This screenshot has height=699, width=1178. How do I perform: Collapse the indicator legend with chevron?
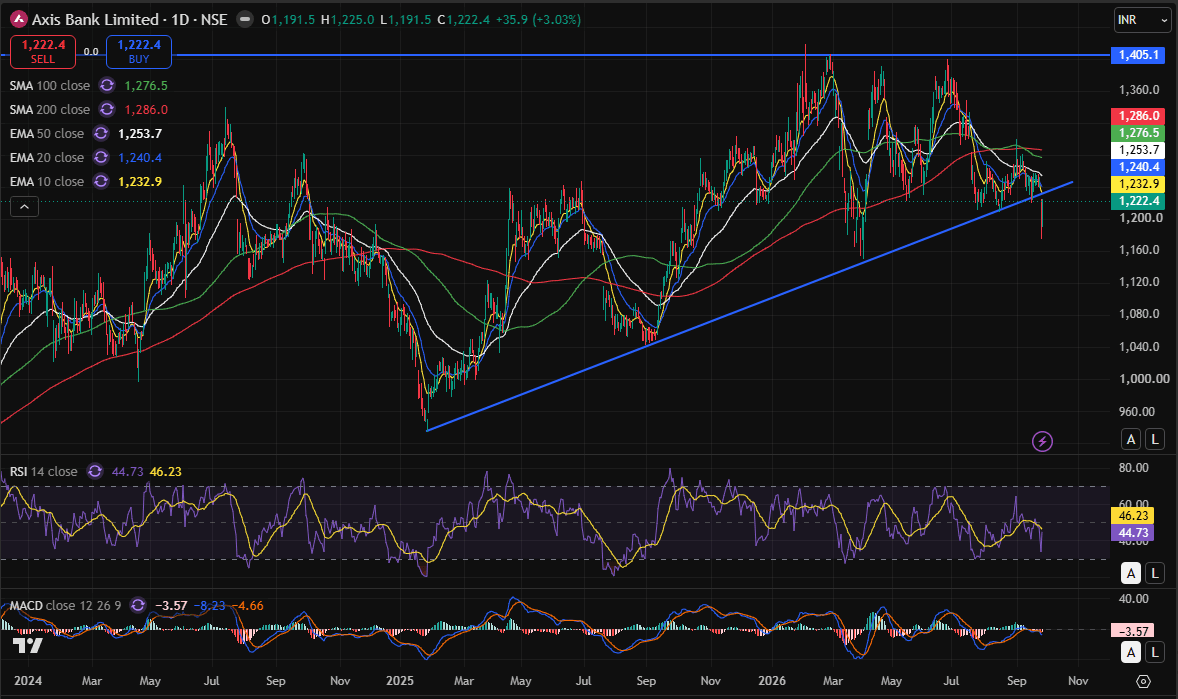click(24, 207)
